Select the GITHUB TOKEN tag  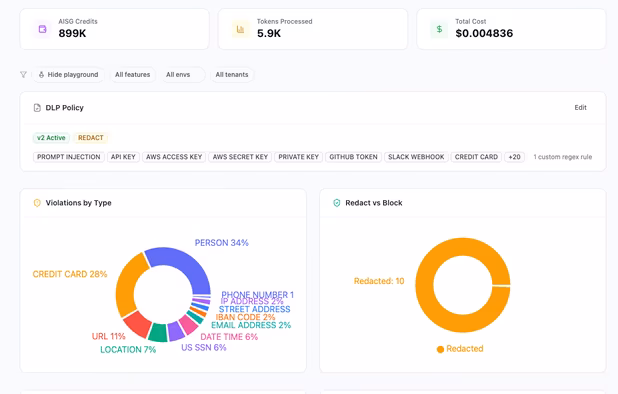pos(353,157)
